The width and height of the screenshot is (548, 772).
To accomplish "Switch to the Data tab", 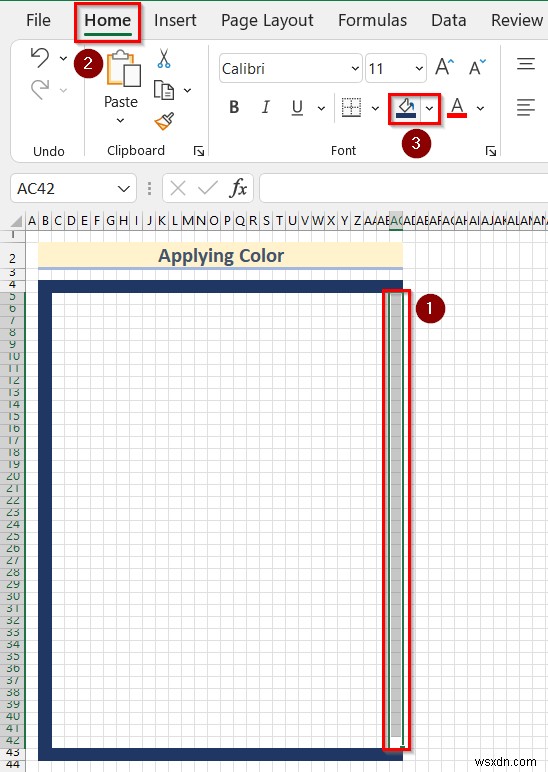I will pos(449,20).
